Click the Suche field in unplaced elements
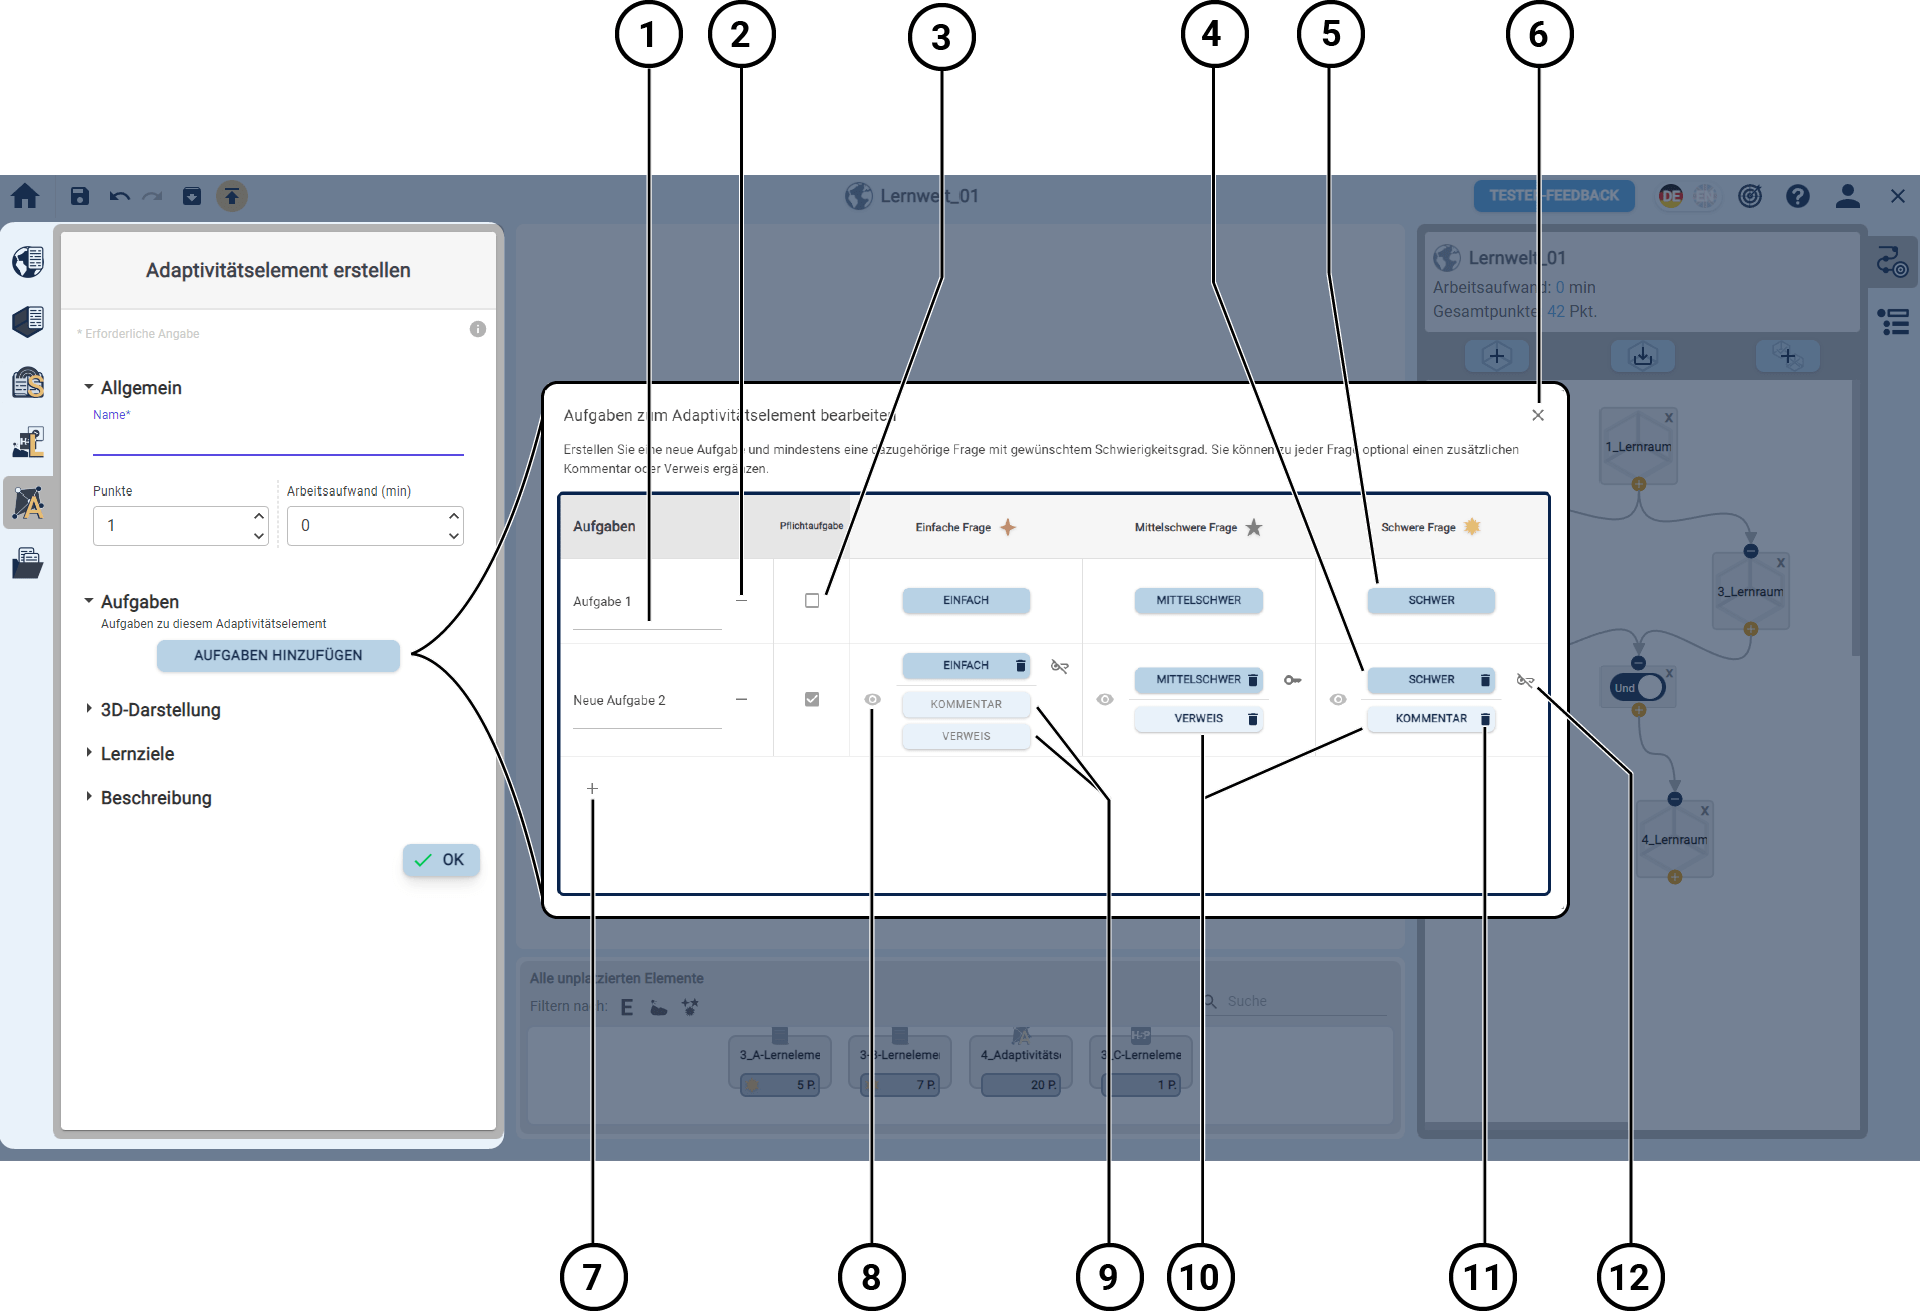Screen dimensions: 1920x1311 click(1305, 1001)
